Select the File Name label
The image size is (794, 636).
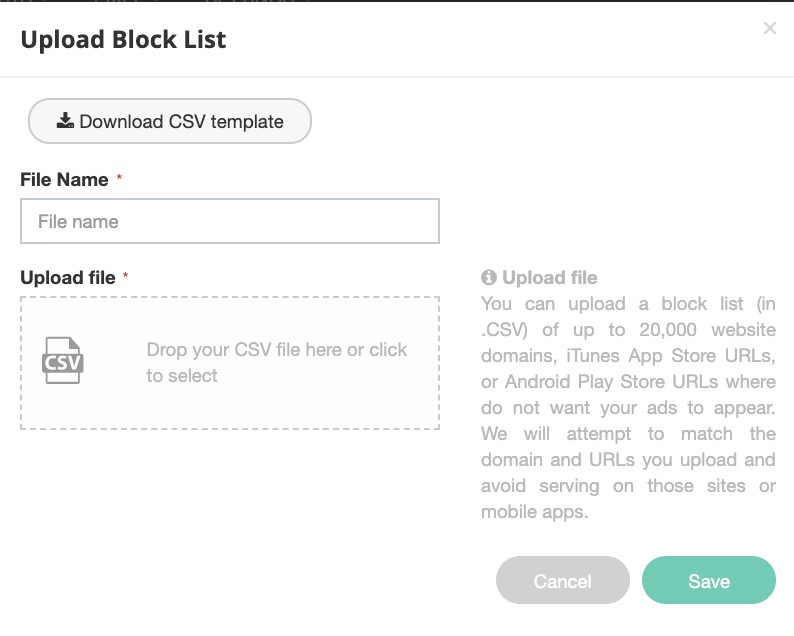click(x=64, y=180)
